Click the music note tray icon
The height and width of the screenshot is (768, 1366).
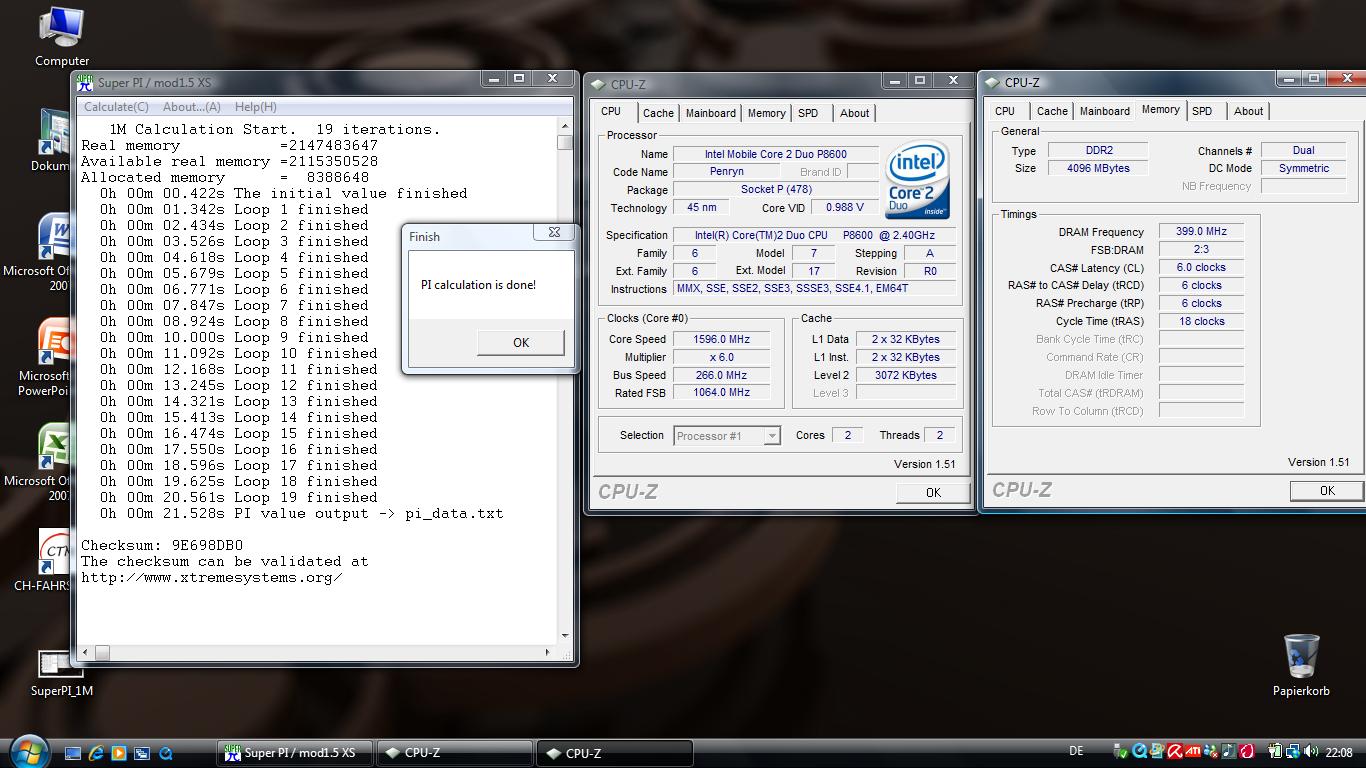[x=1229, y=752]
